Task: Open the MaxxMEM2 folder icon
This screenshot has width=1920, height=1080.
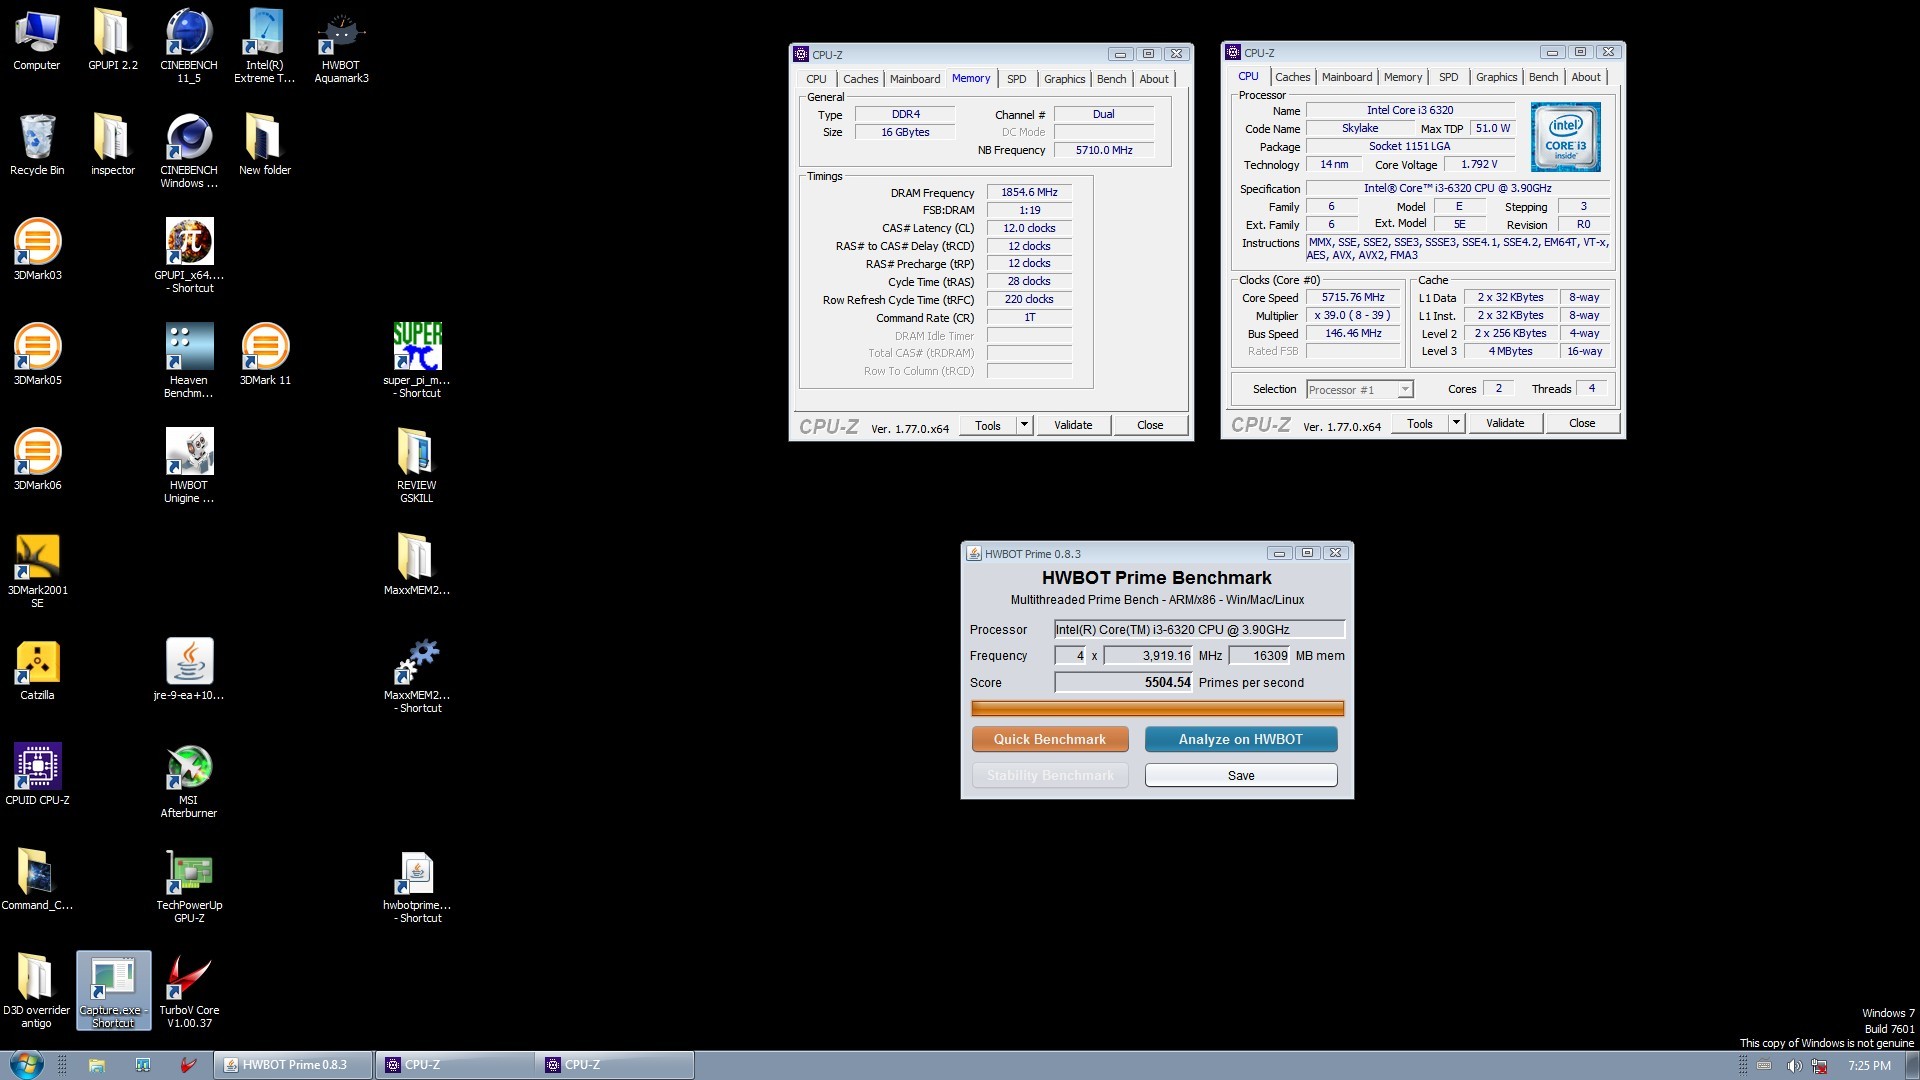Action: pyautogui.click(x=417, y=565)
